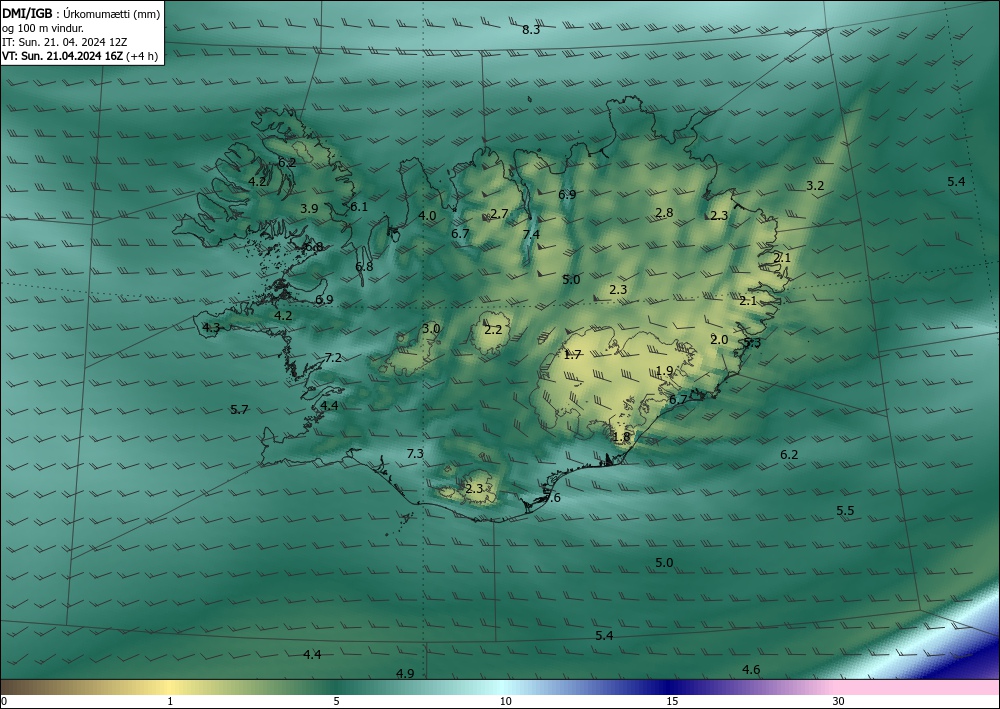This screenshot has height=709, width=1000.
Task: Click the 4.3 value on Snæfellsnes tip
Action: coord(211,328)
